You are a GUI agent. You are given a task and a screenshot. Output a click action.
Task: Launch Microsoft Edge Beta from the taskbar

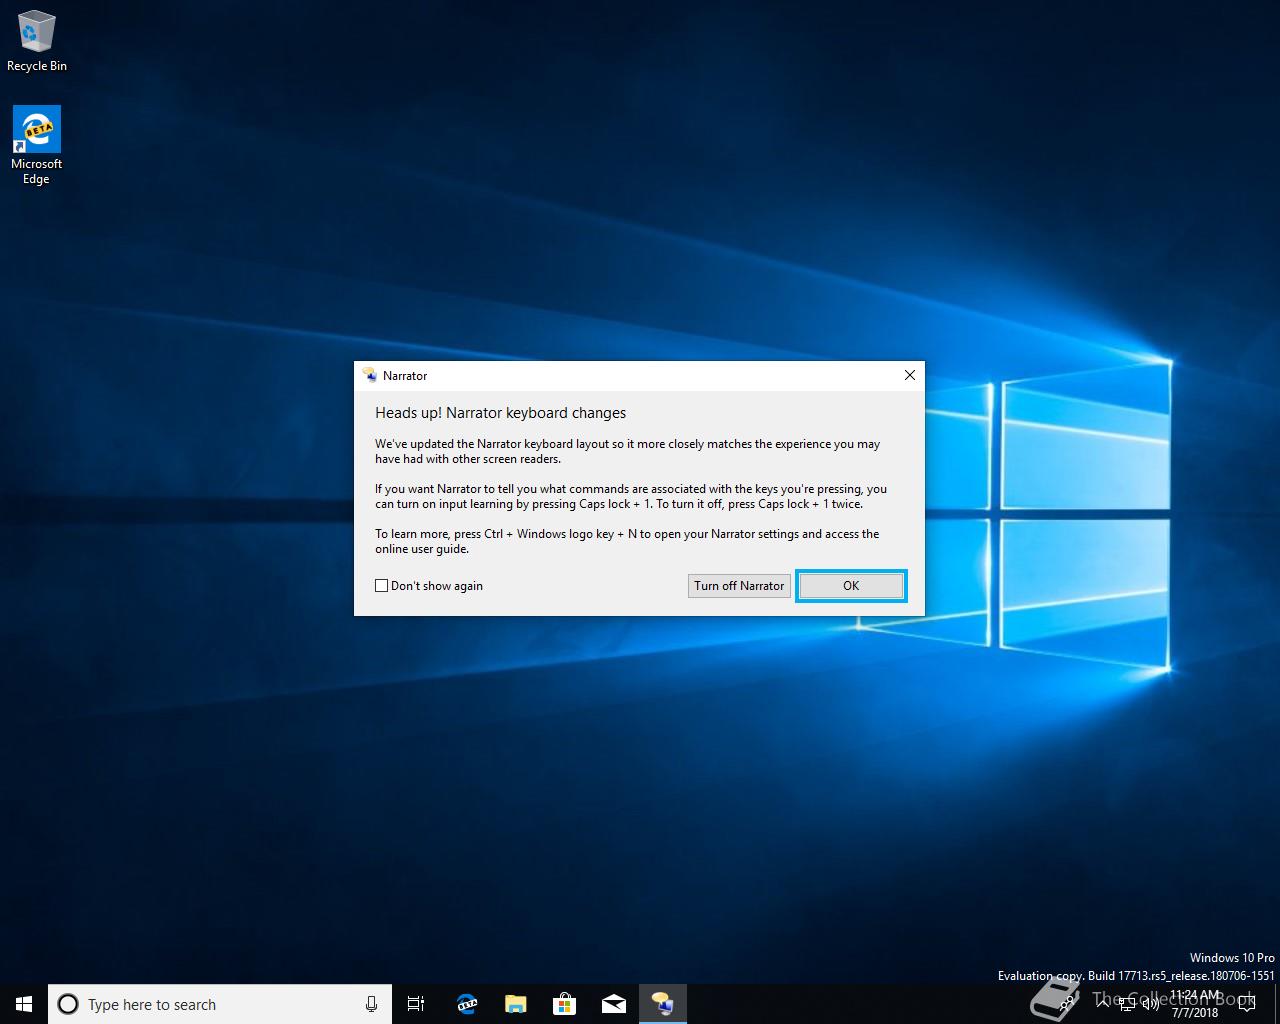pos(466,1004)
